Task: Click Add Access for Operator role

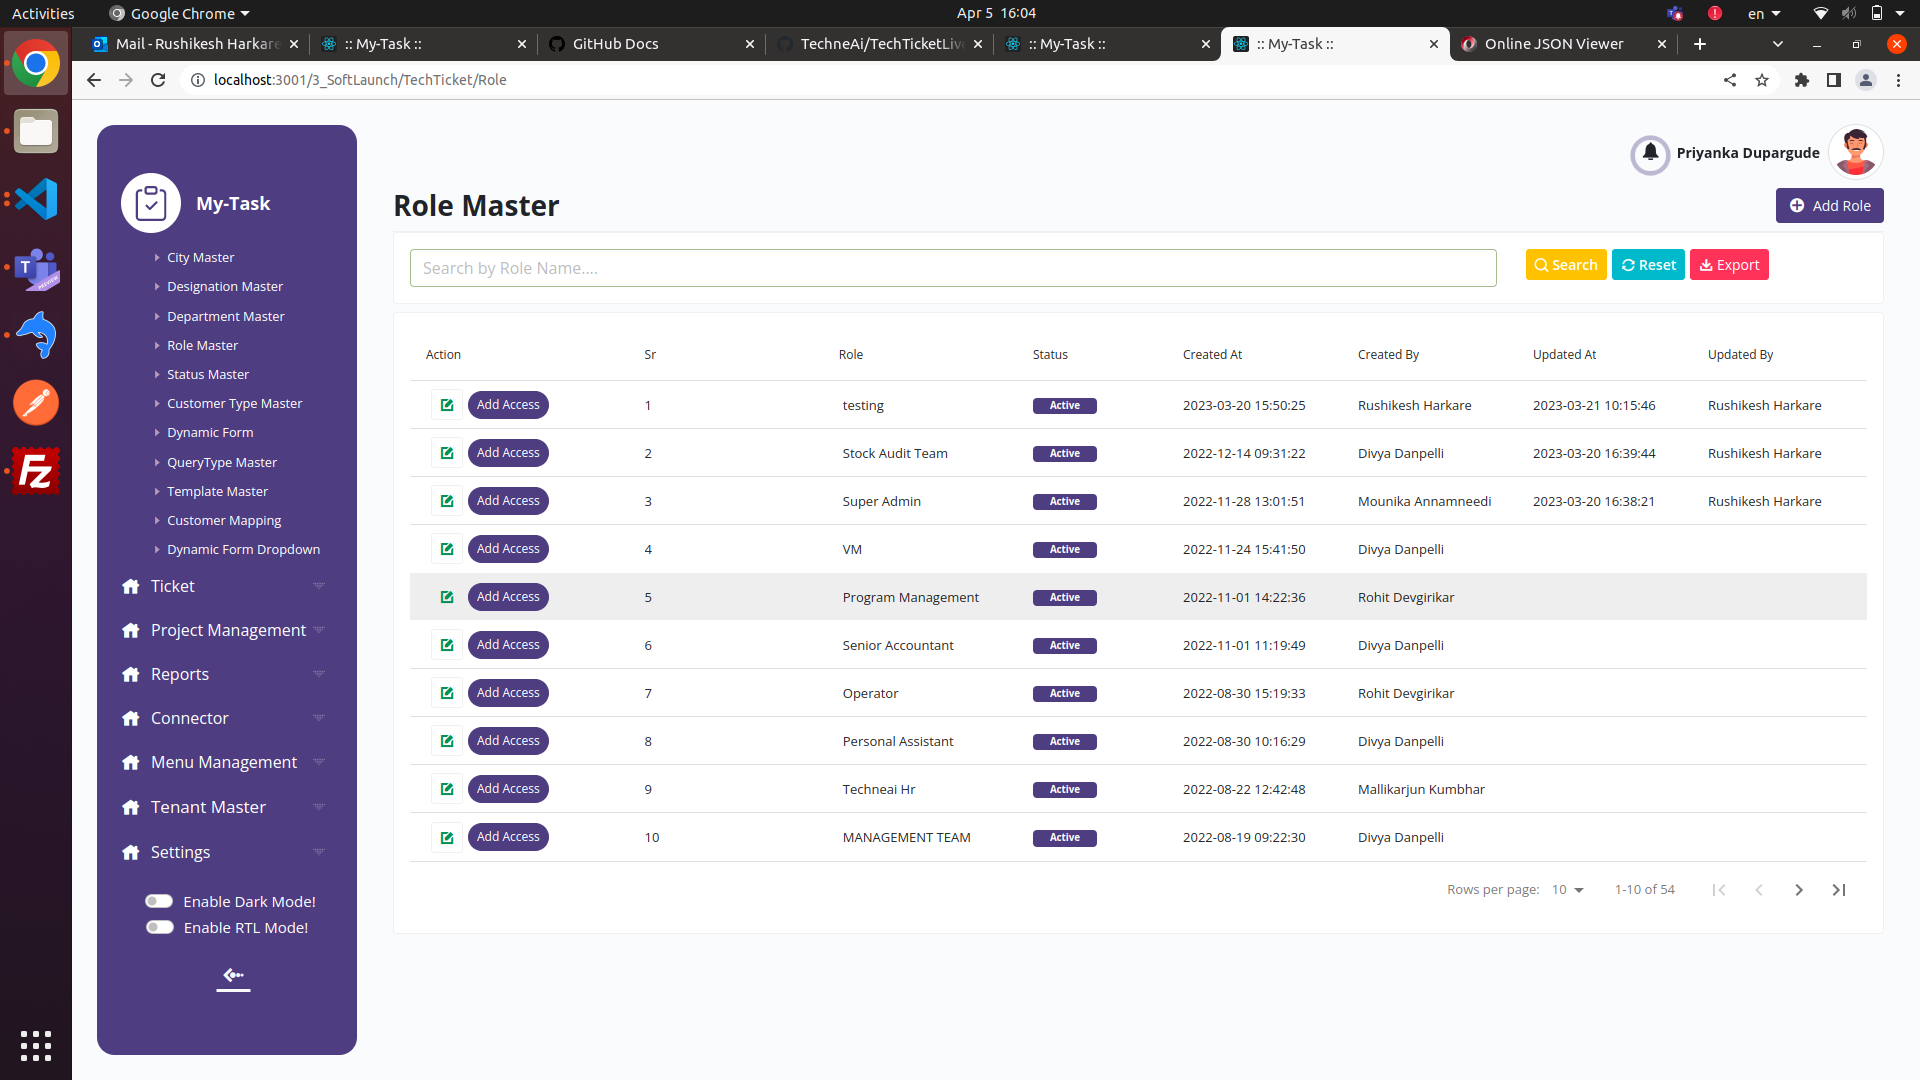Action: pyautogui.click(x=508, y=693)
